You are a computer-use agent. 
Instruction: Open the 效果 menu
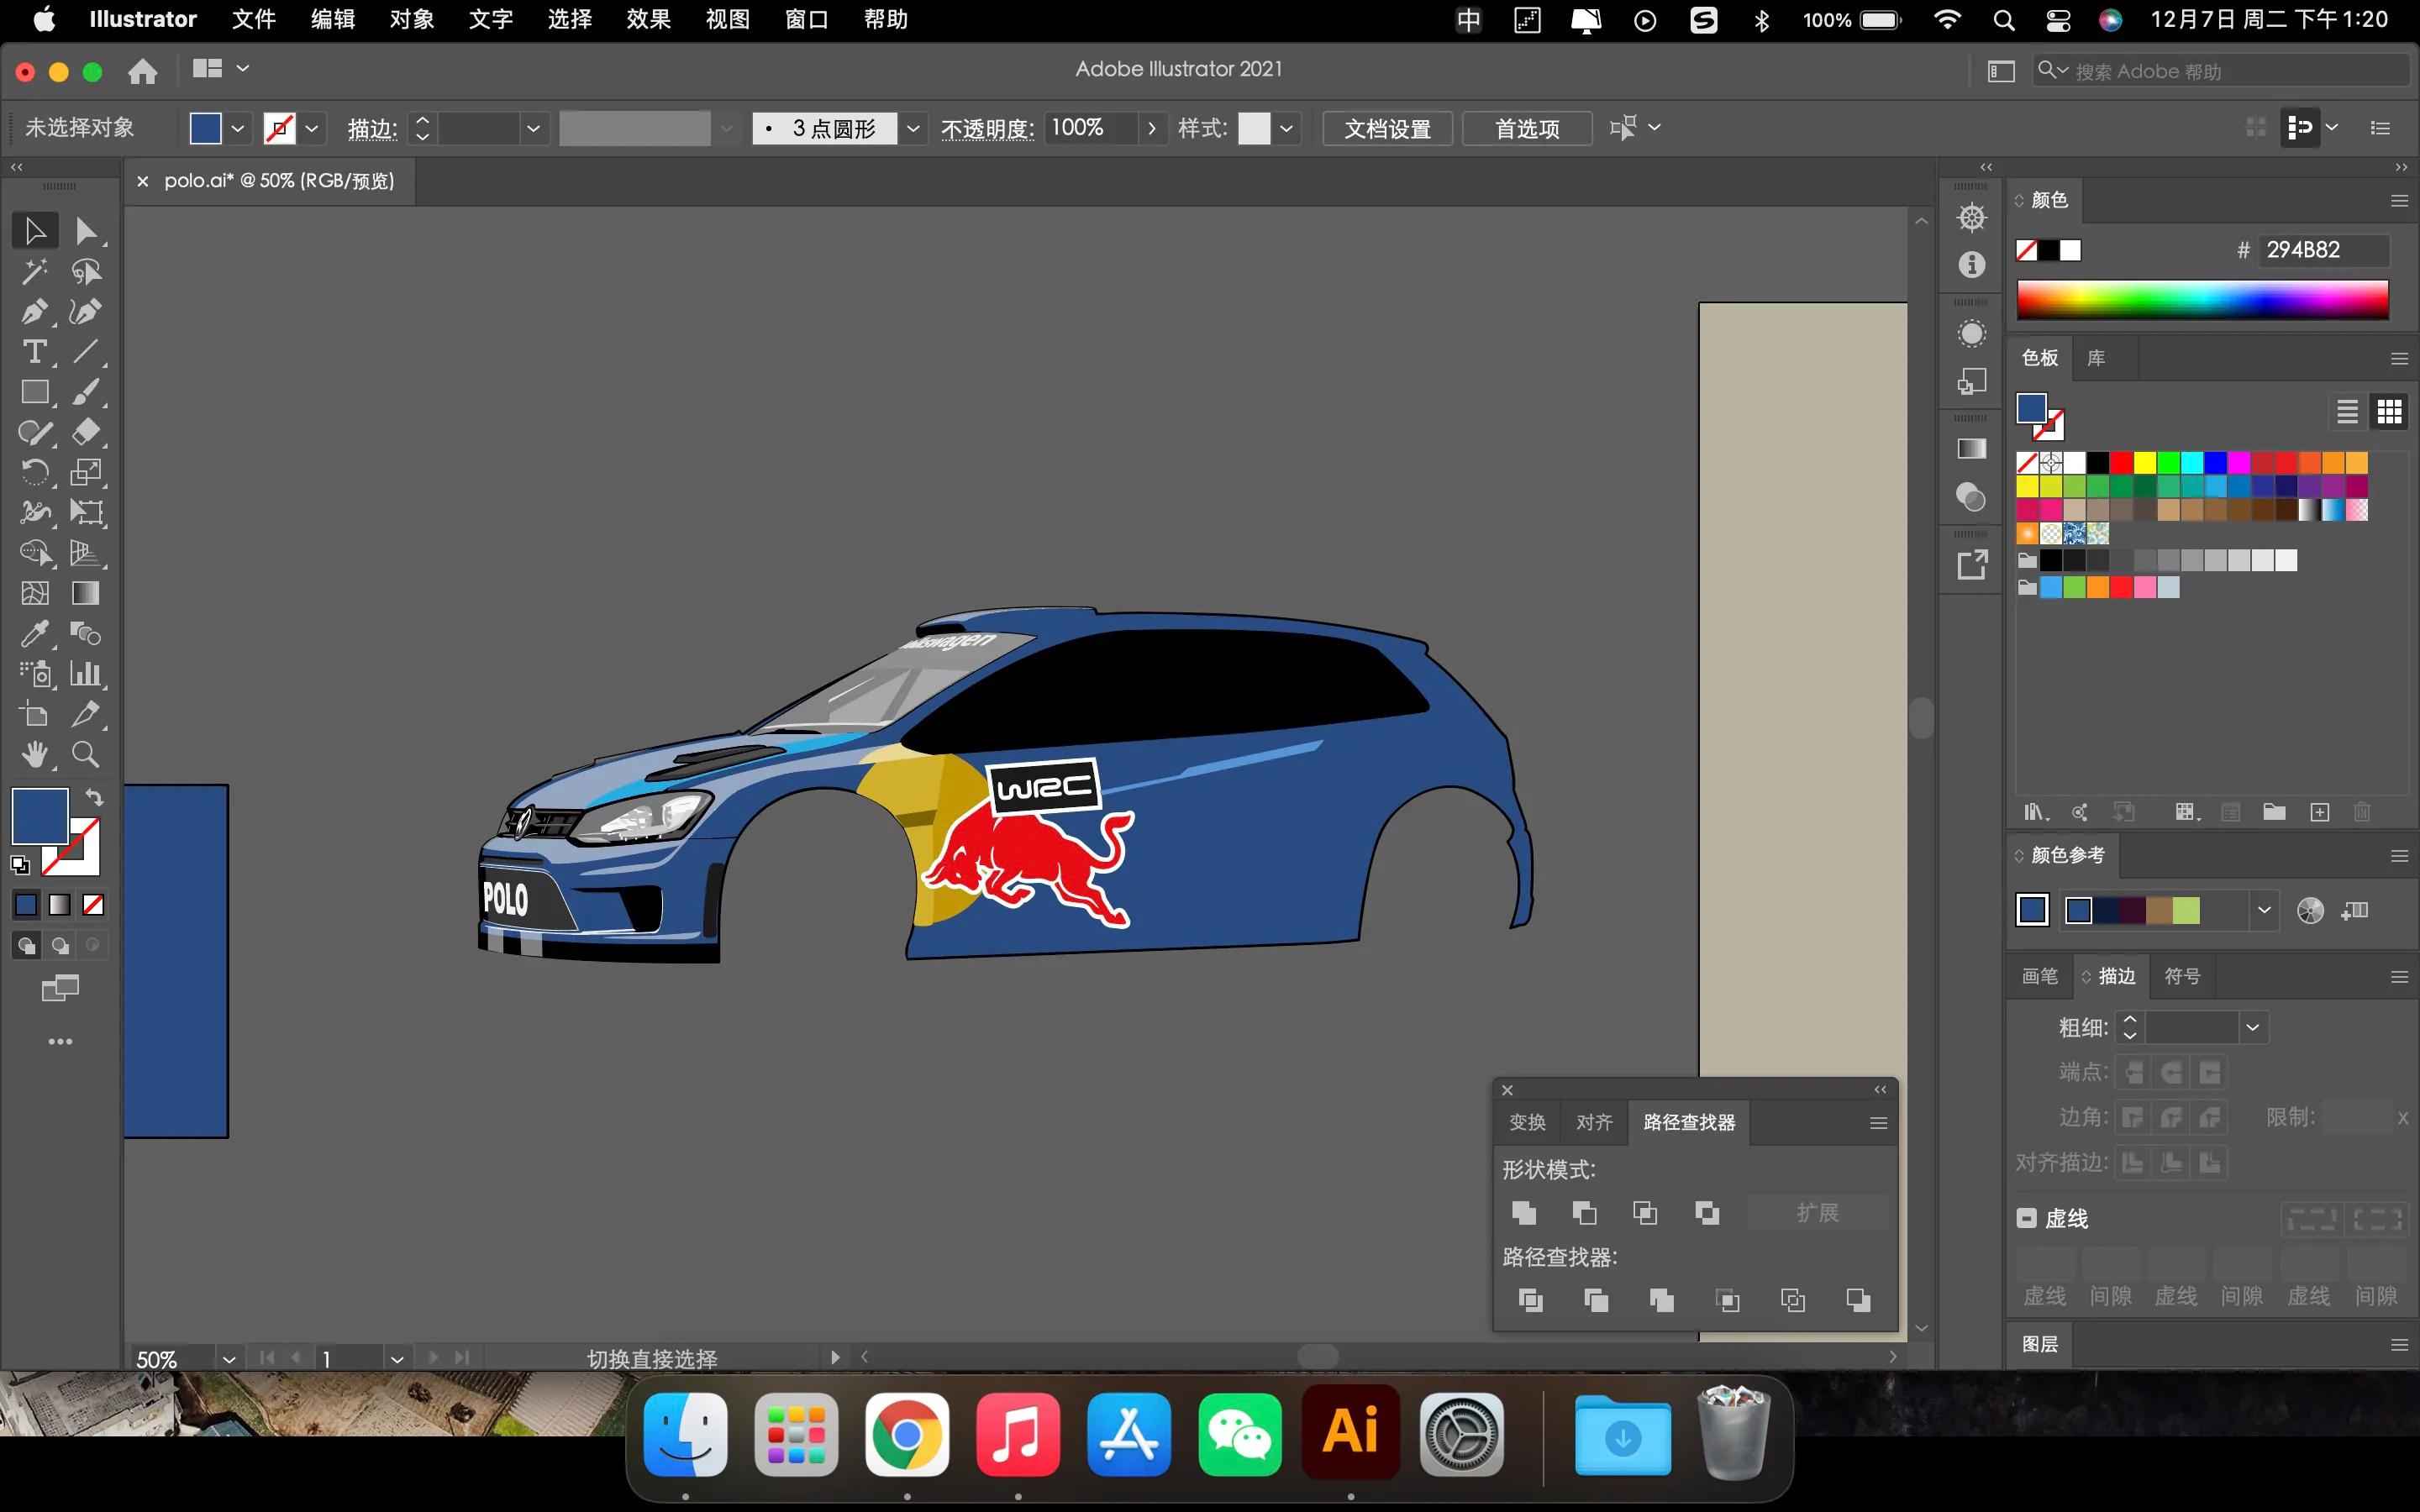click(x=649, y=20)
